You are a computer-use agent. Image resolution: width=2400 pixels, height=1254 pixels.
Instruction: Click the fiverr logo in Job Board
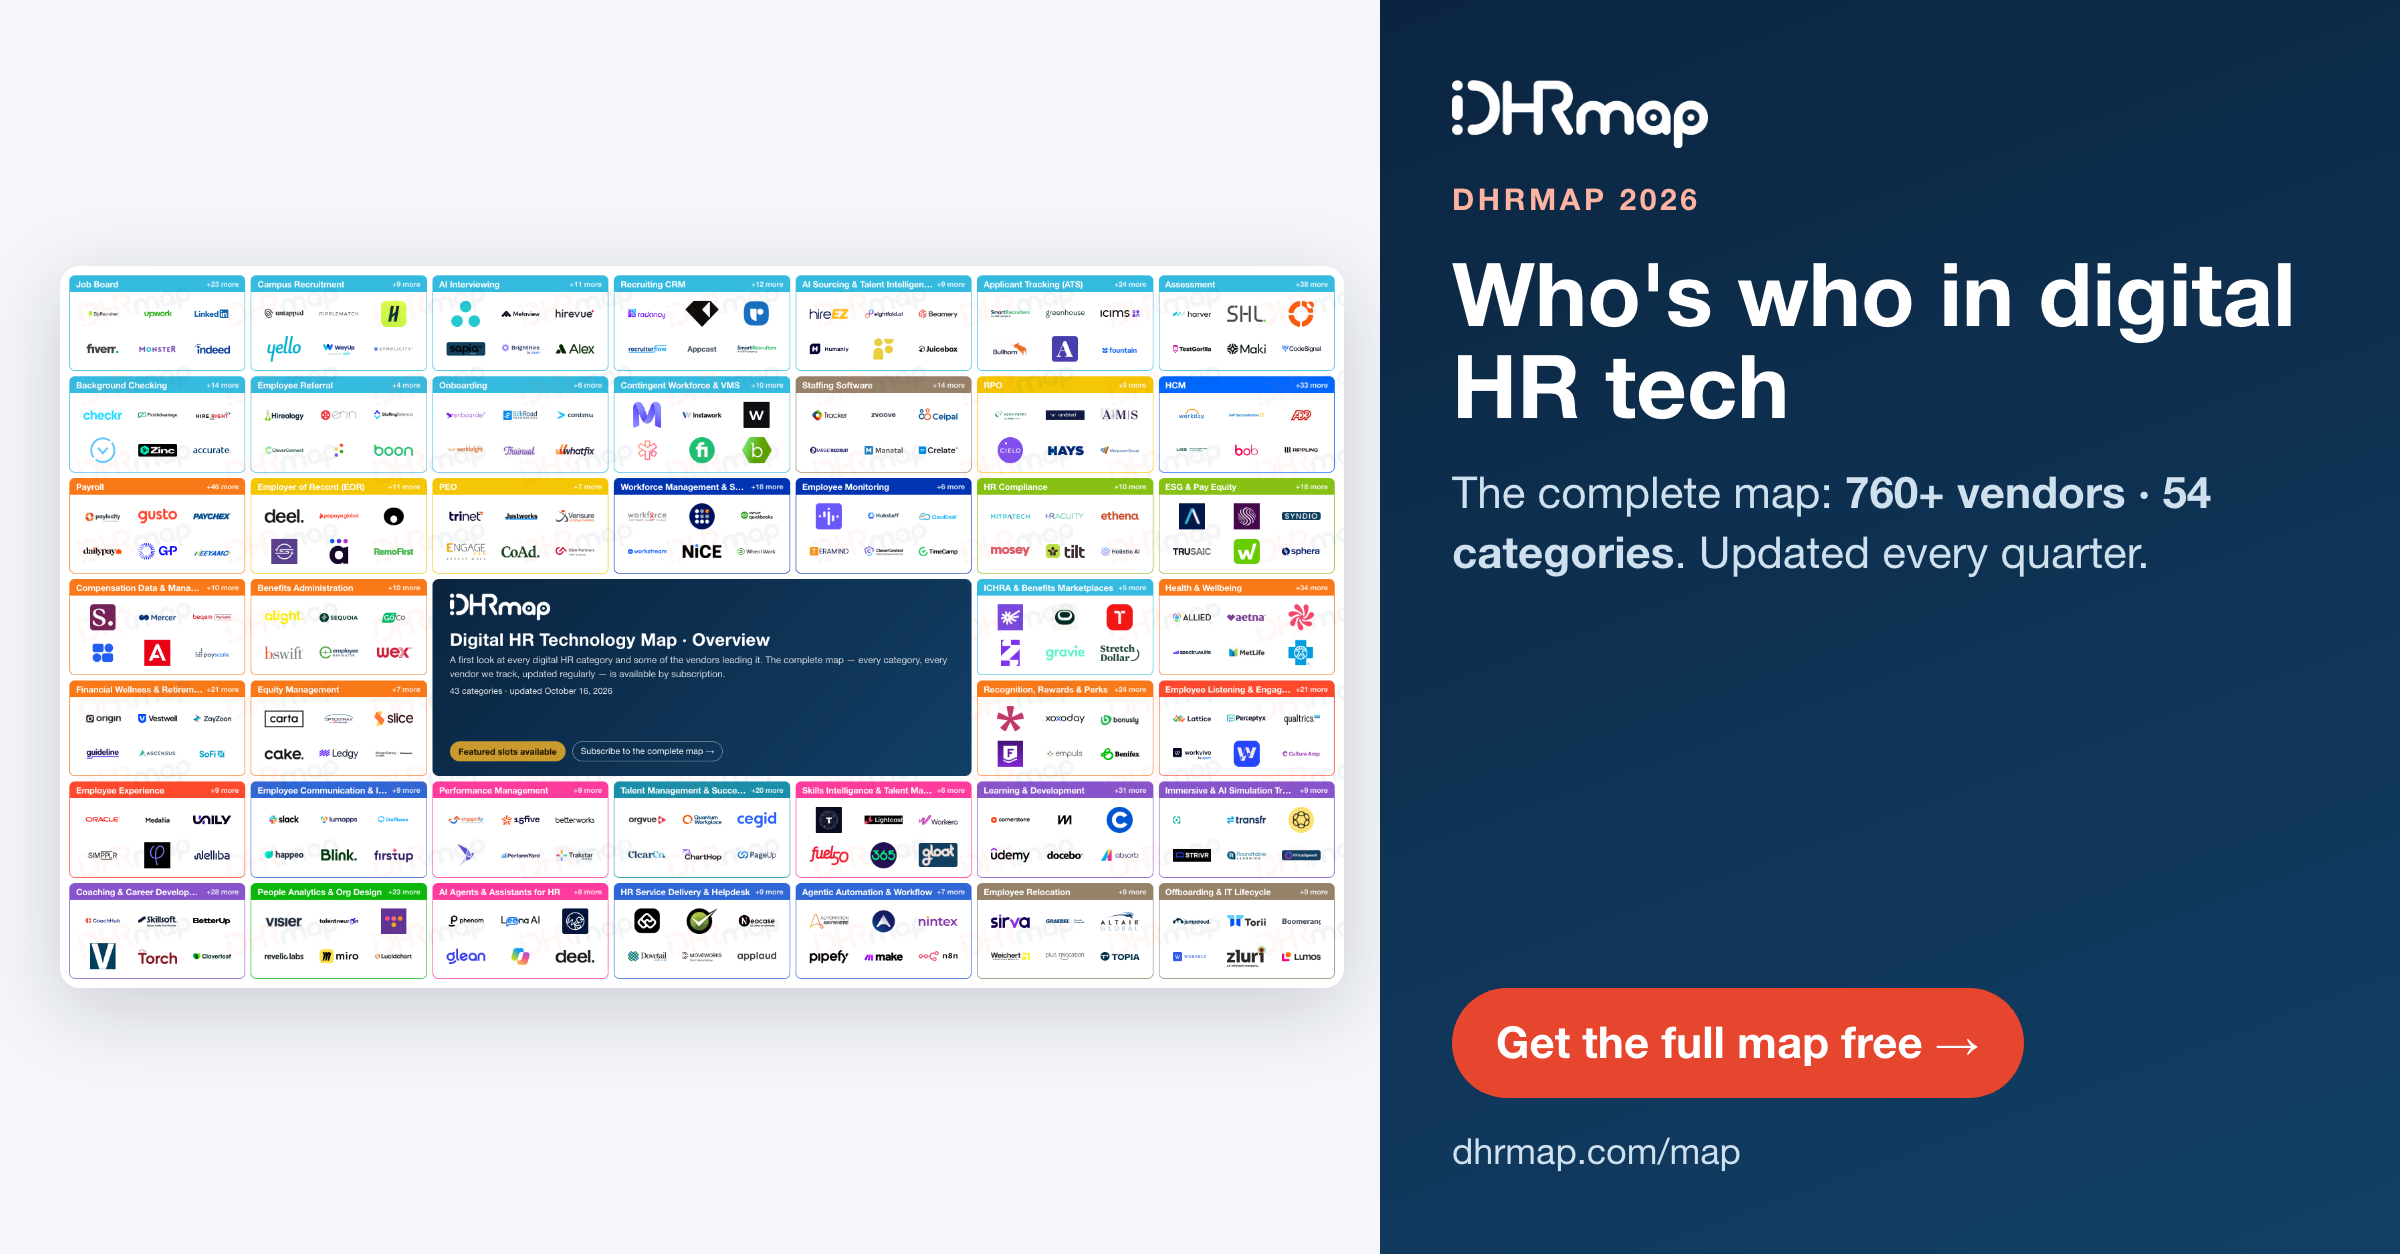pos(103,349)
